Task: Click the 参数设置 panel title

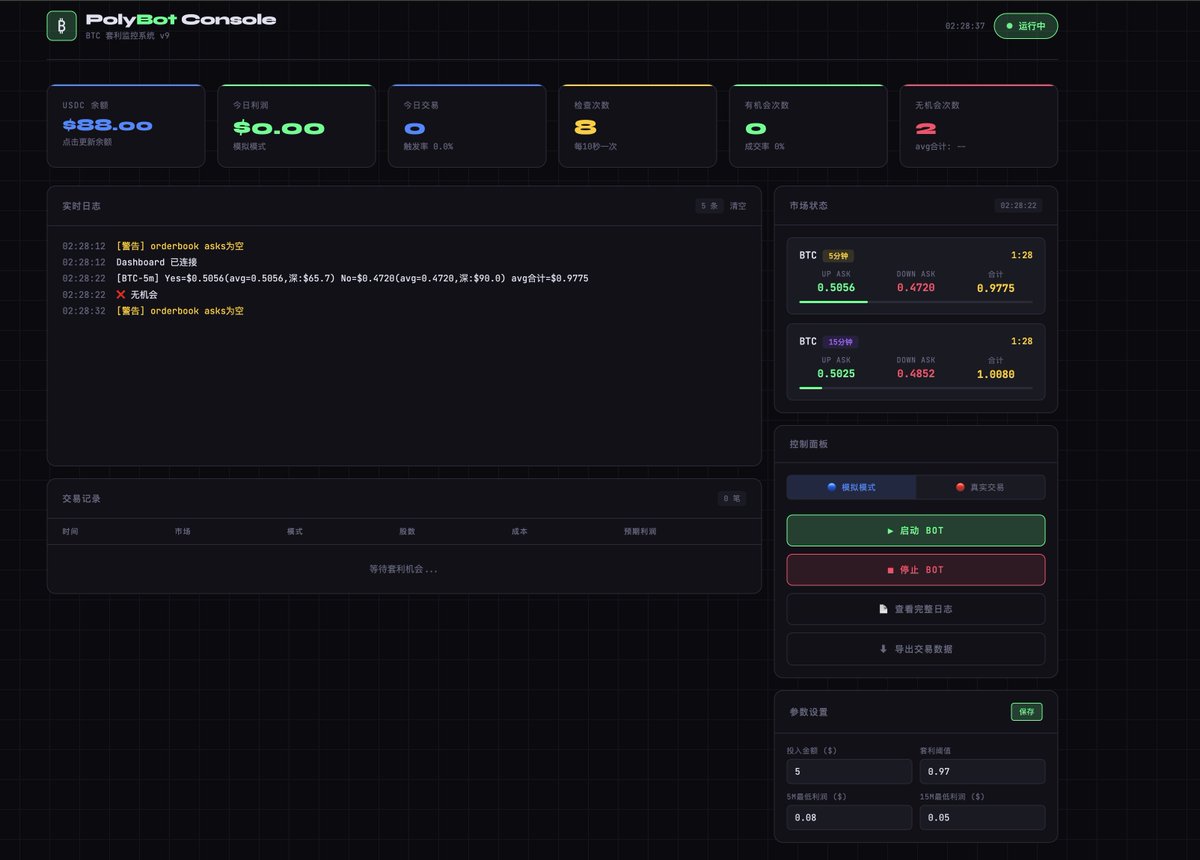Action: [x=808, y=712]
